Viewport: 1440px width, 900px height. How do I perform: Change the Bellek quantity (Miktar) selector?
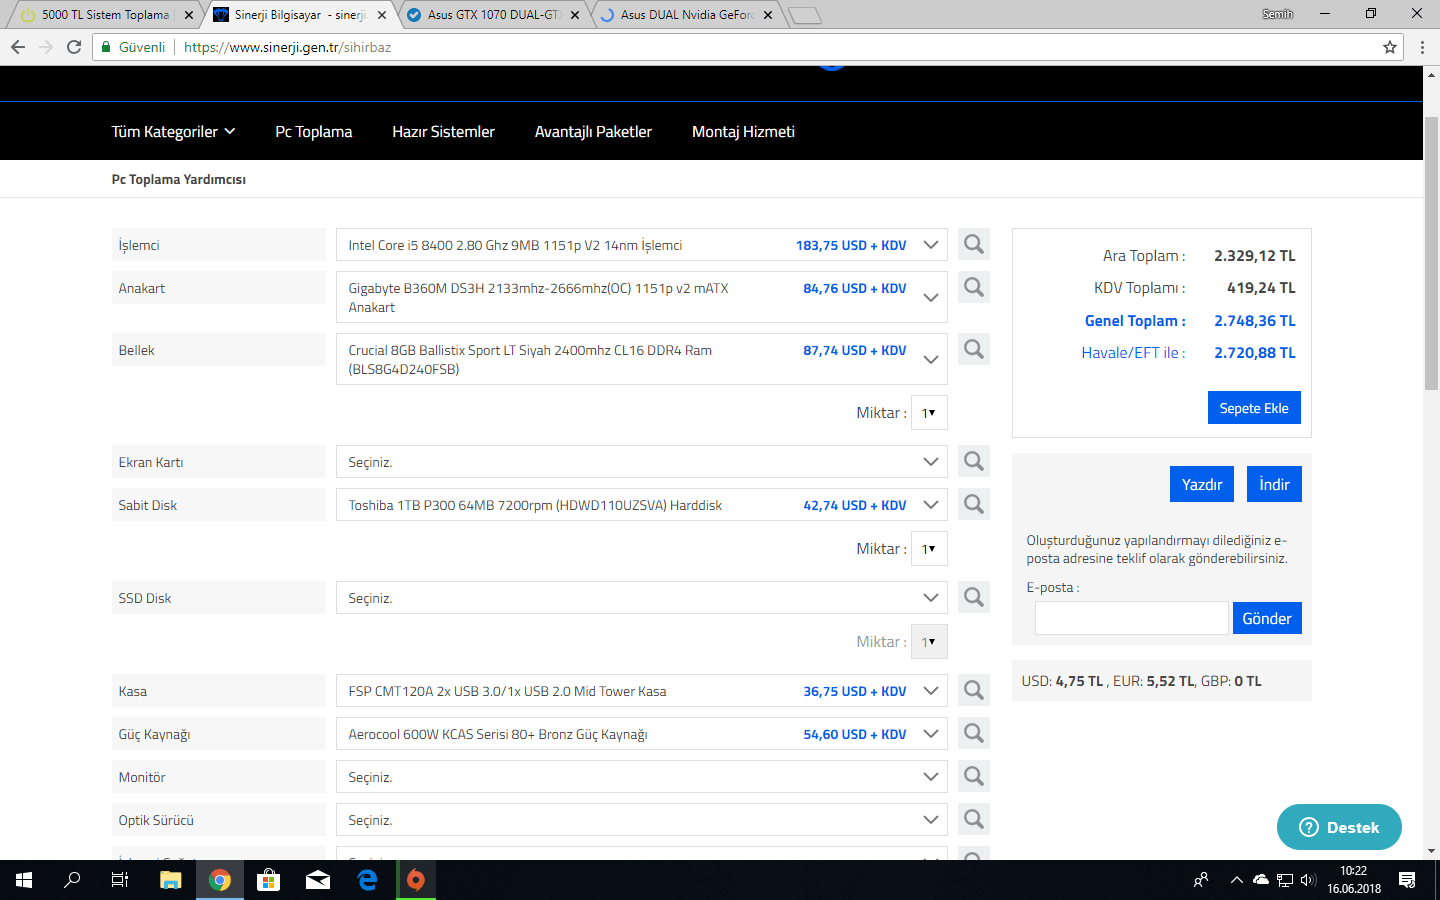point(929,413)
